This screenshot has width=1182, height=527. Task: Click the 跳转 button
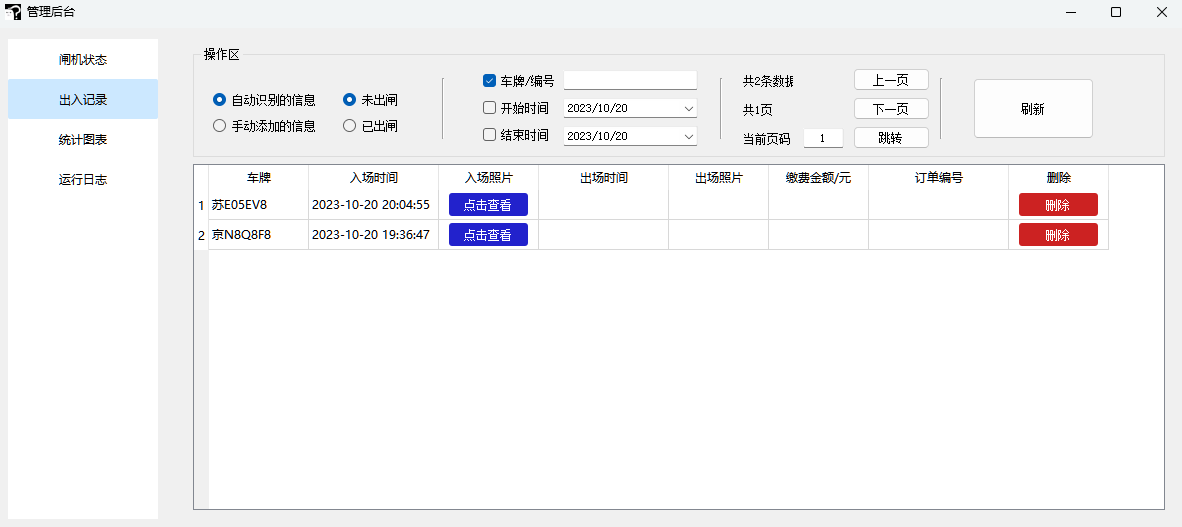(x=891, y=138)
